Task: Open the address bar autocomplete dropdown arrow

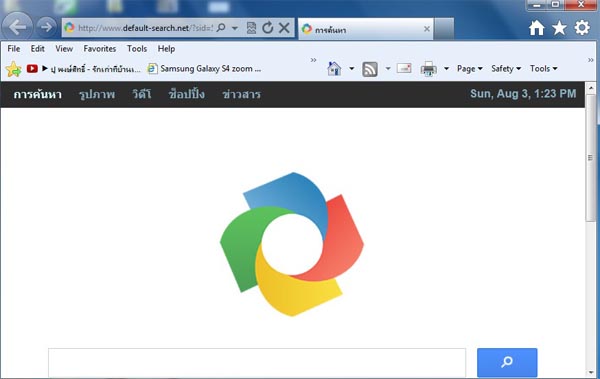Action: [235, 28]
